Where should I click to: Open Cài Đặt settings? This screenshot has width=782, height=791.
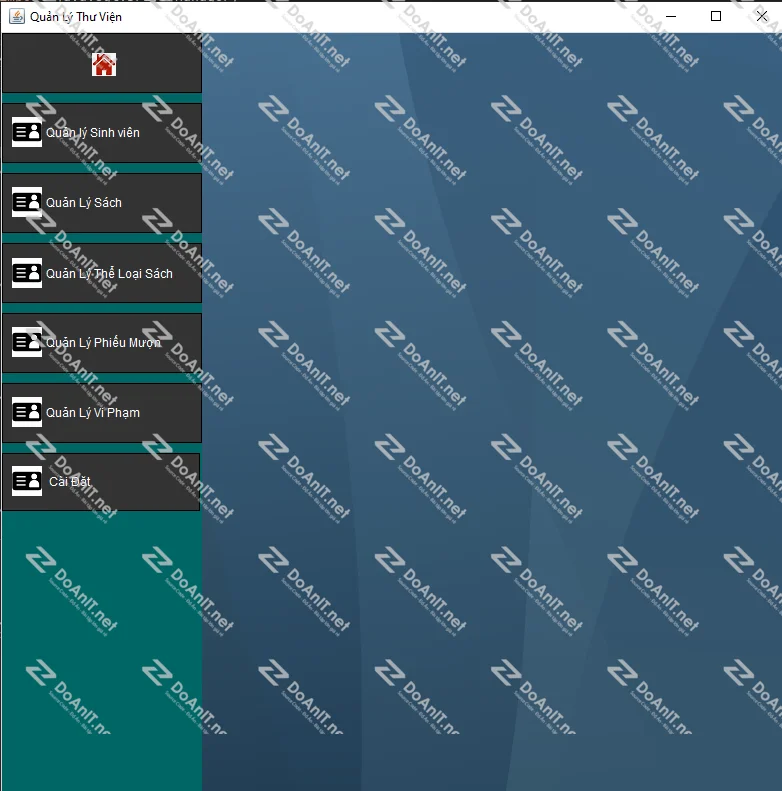point(101,482)
